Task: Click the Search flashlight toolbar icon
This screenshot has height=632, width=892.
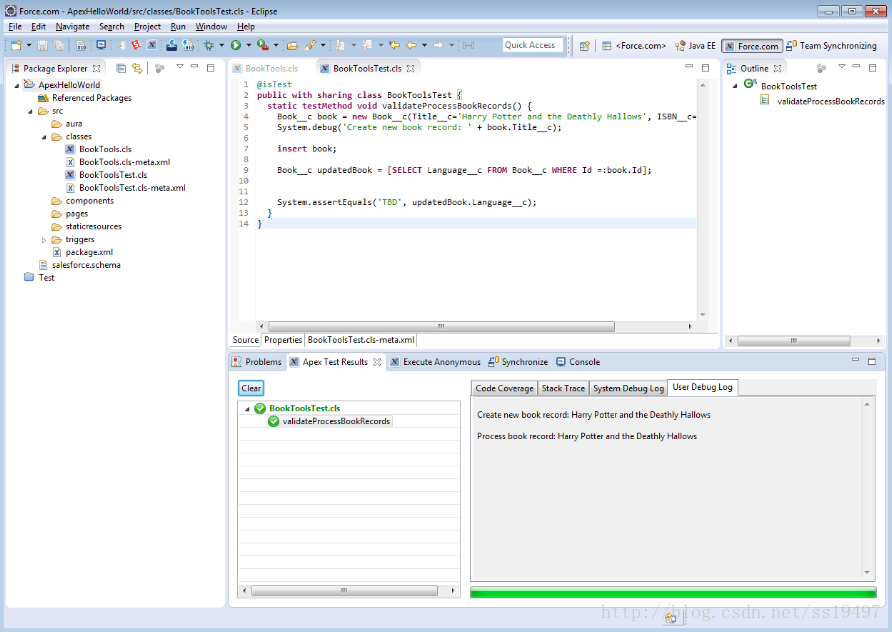Action: (310, 46)
